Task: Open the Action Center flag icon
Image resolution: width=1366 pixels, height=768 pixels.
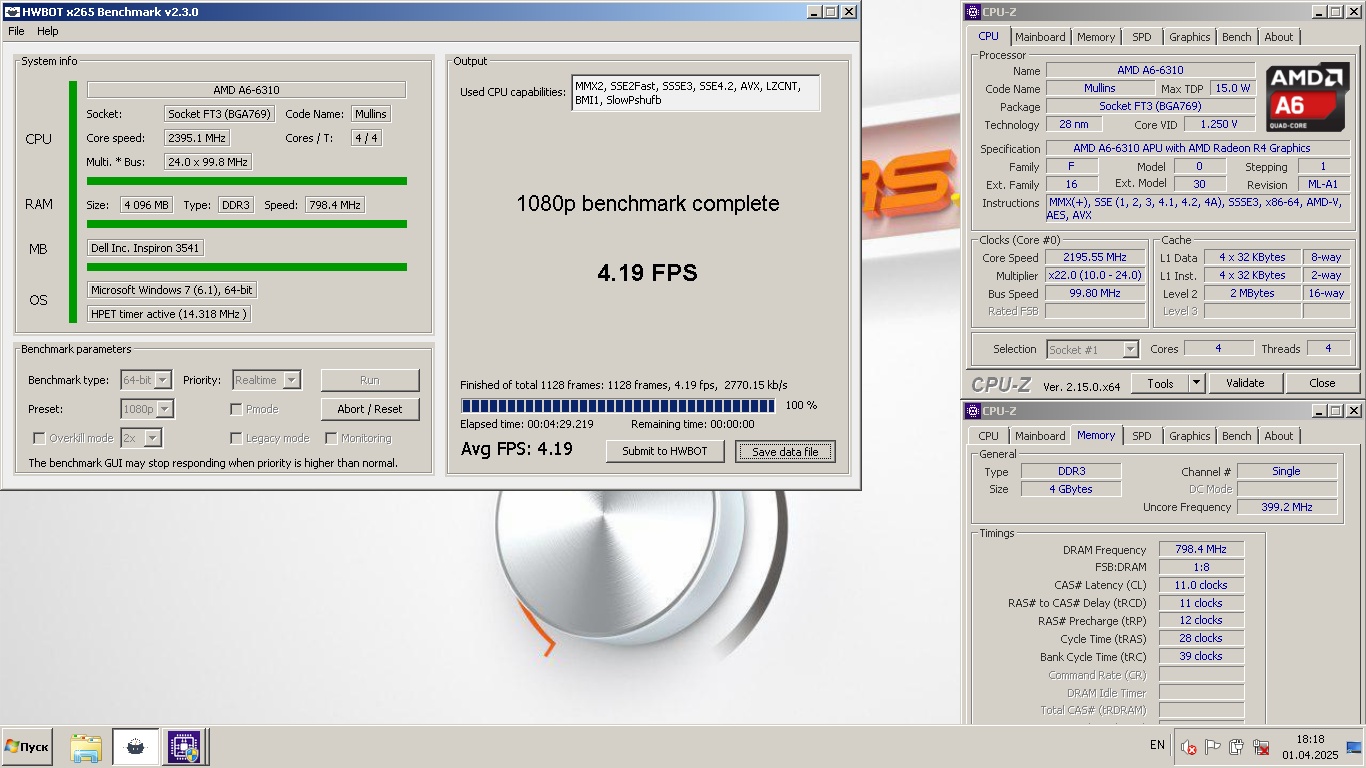Action: click(1213, 747)
